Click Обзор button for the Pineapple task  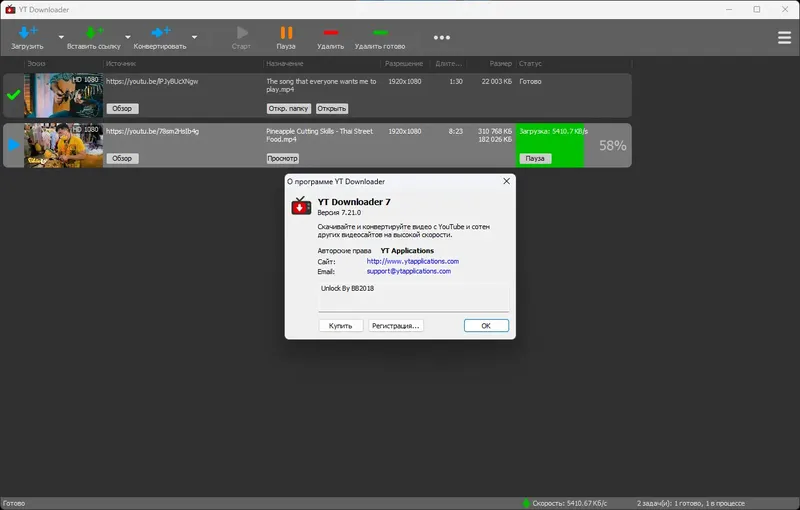[x=122, y=159]
